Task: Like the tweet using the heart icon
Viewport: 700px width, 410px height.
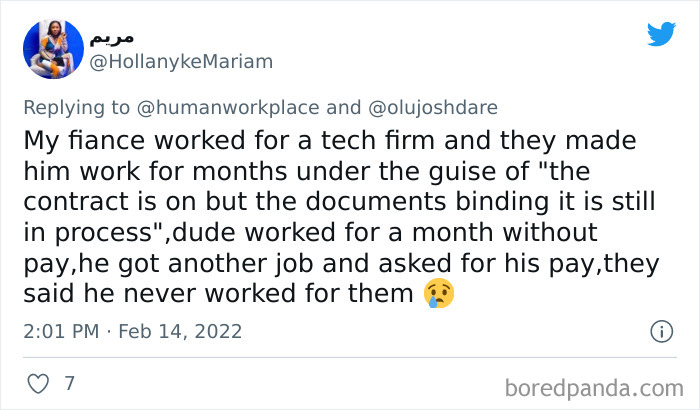Action: point(37,383)
